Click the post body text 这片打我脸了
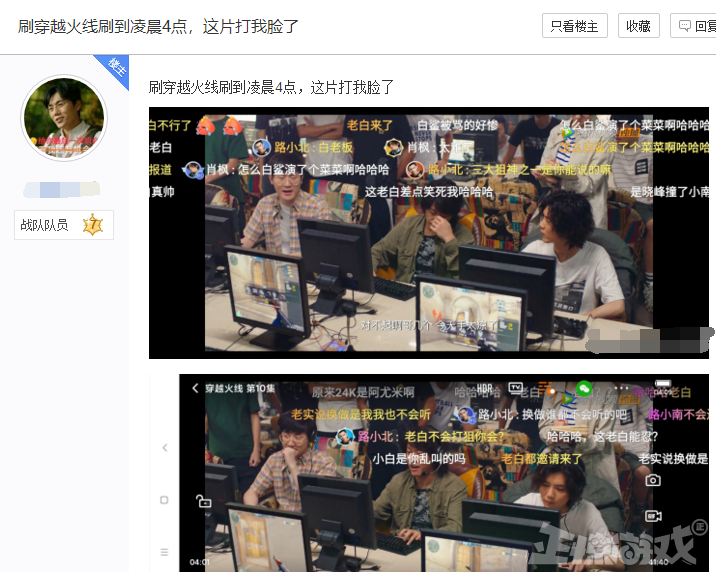 352,87
